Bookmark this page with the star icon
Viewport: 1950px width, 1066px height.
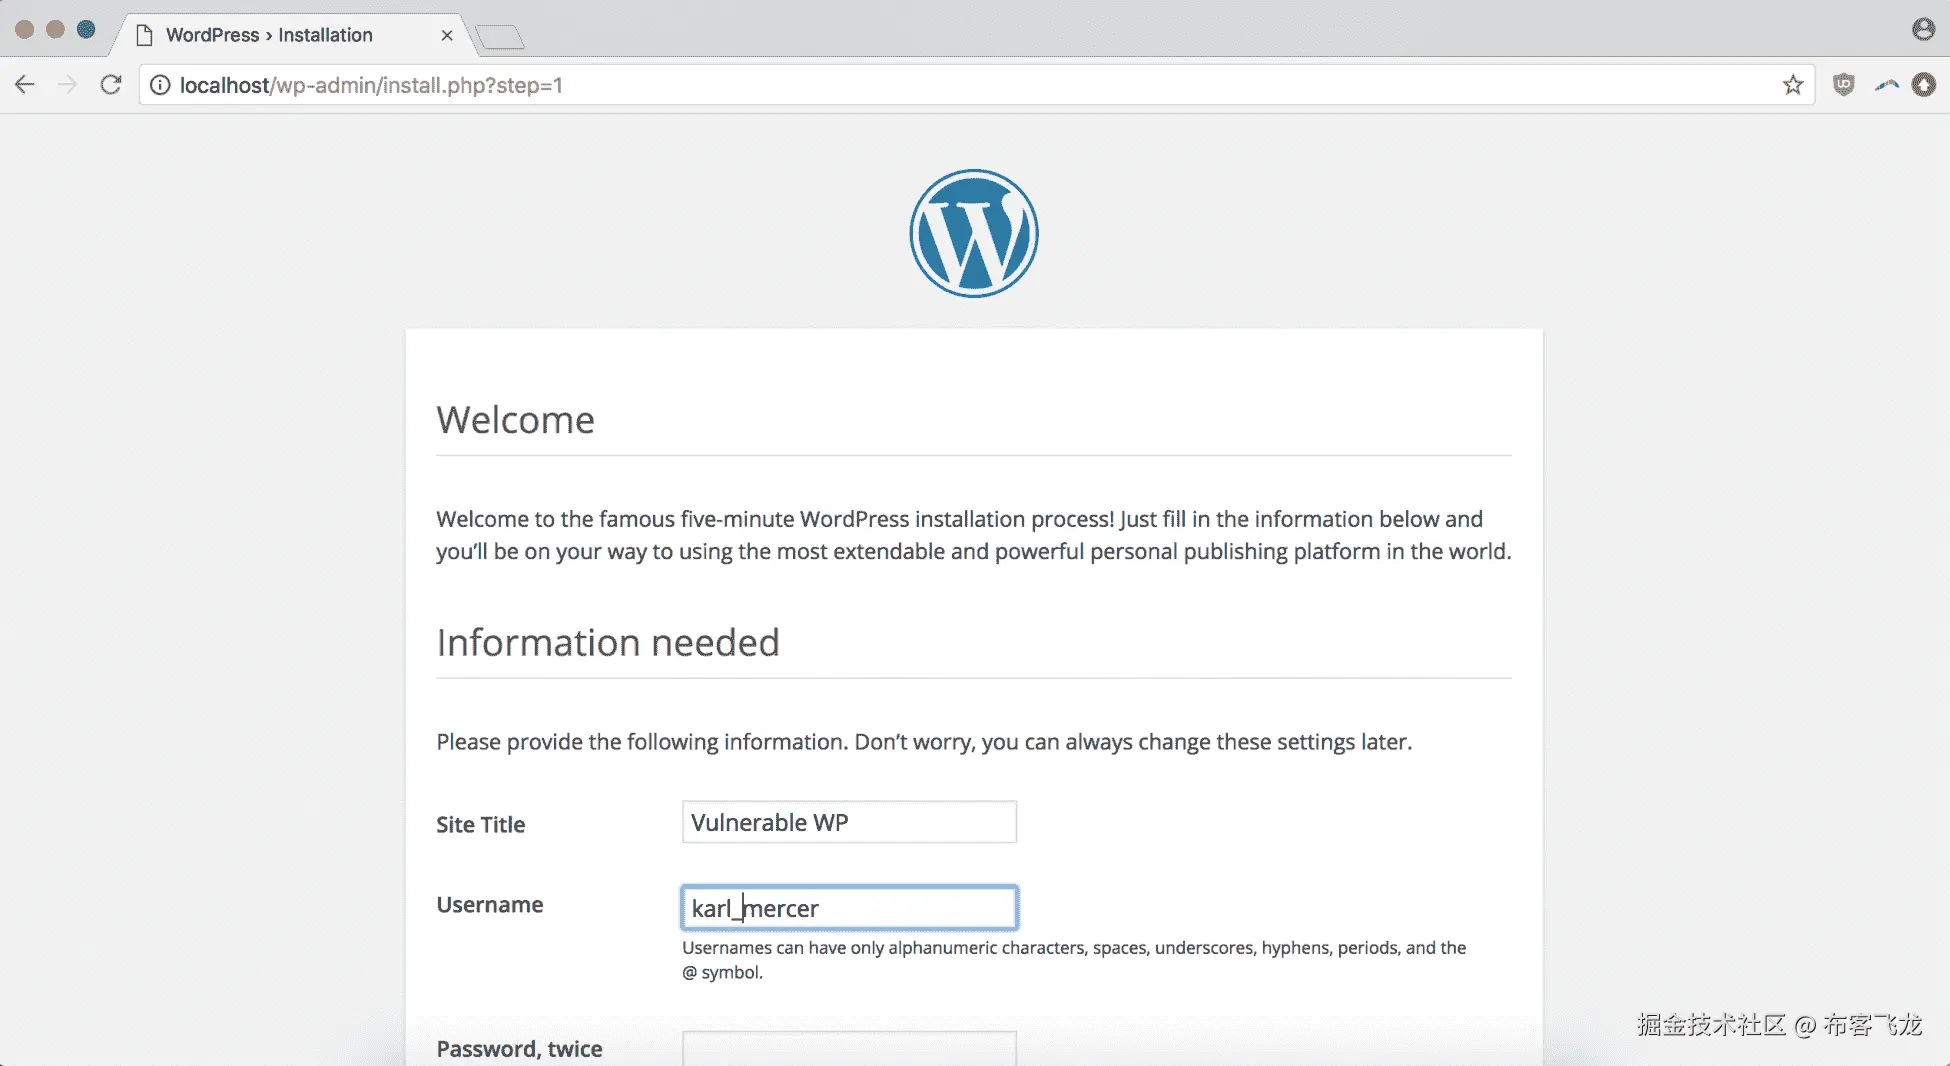tap(1793, 85)
